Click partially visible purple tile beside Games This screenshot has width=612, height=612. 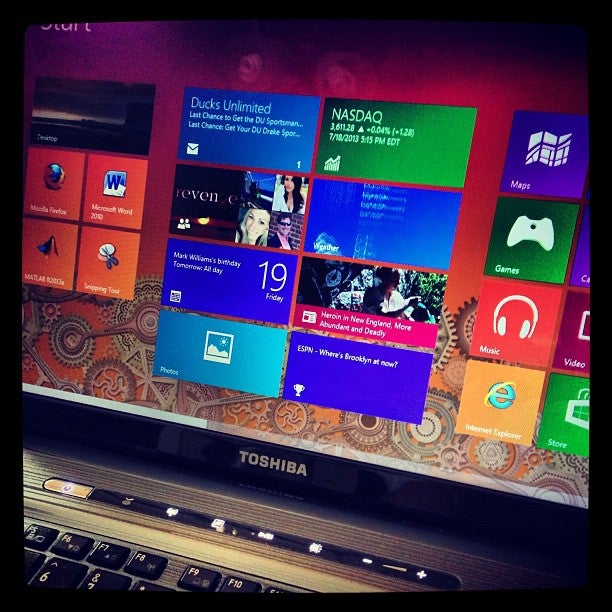coord(582,250)
